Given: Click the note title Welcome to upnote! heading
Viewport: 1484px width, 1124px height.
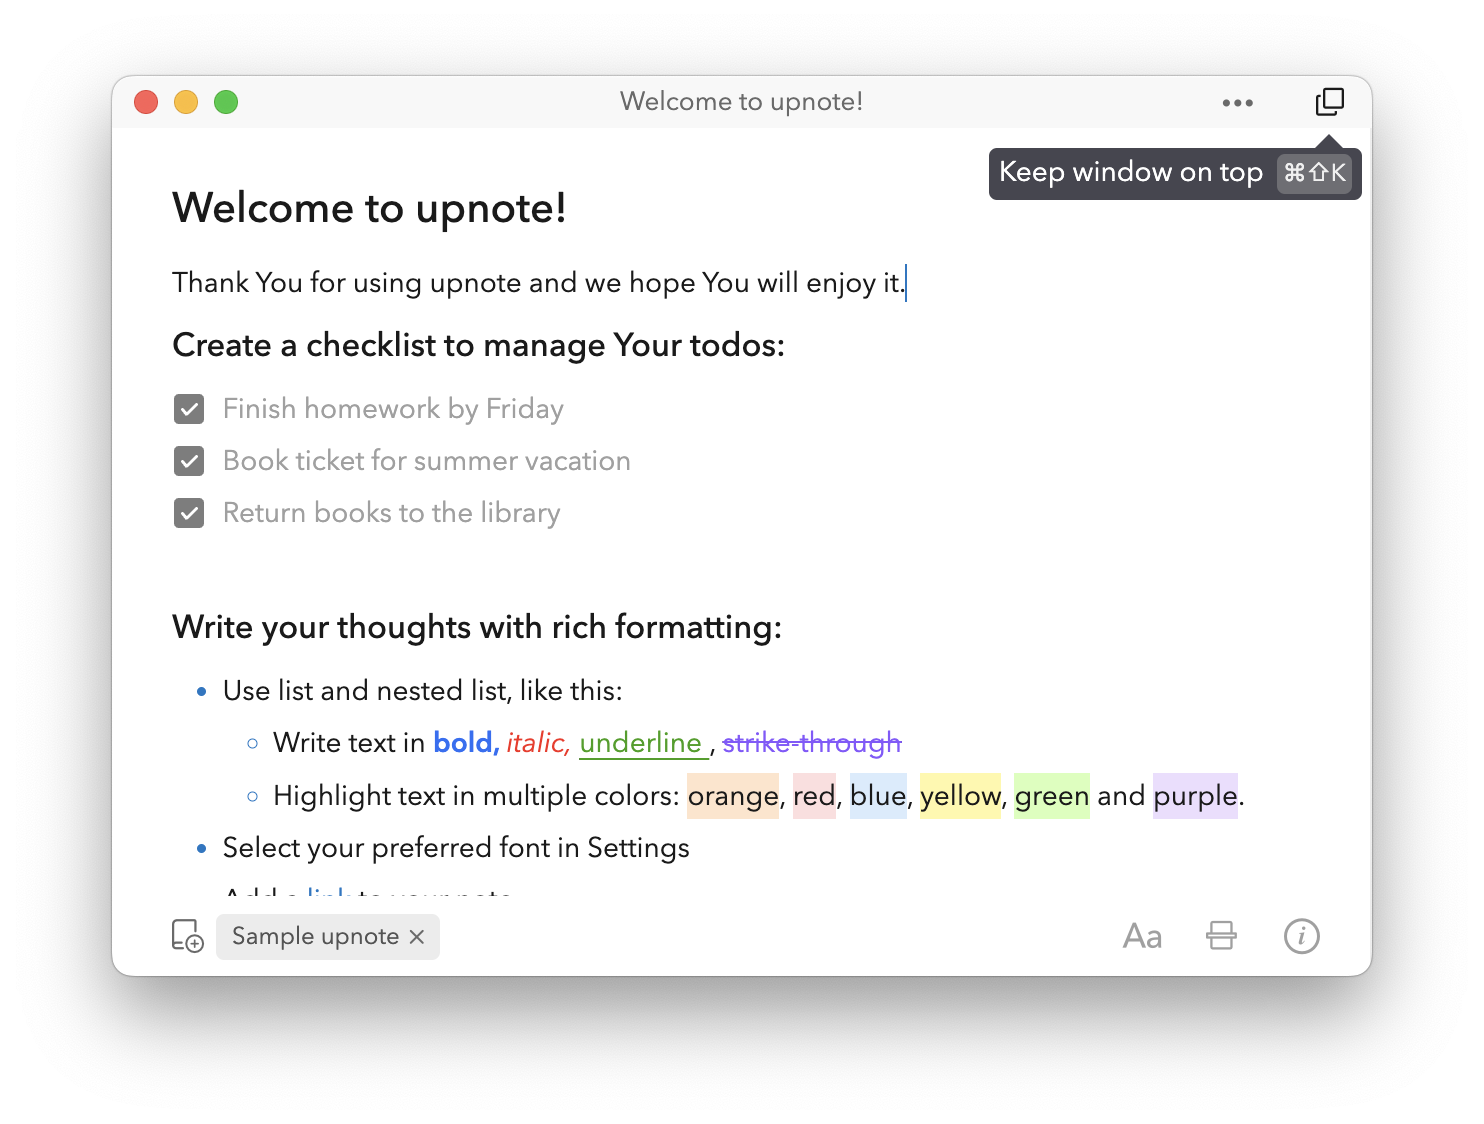Looking at the screenshot, I should click(x=369, y=208).
